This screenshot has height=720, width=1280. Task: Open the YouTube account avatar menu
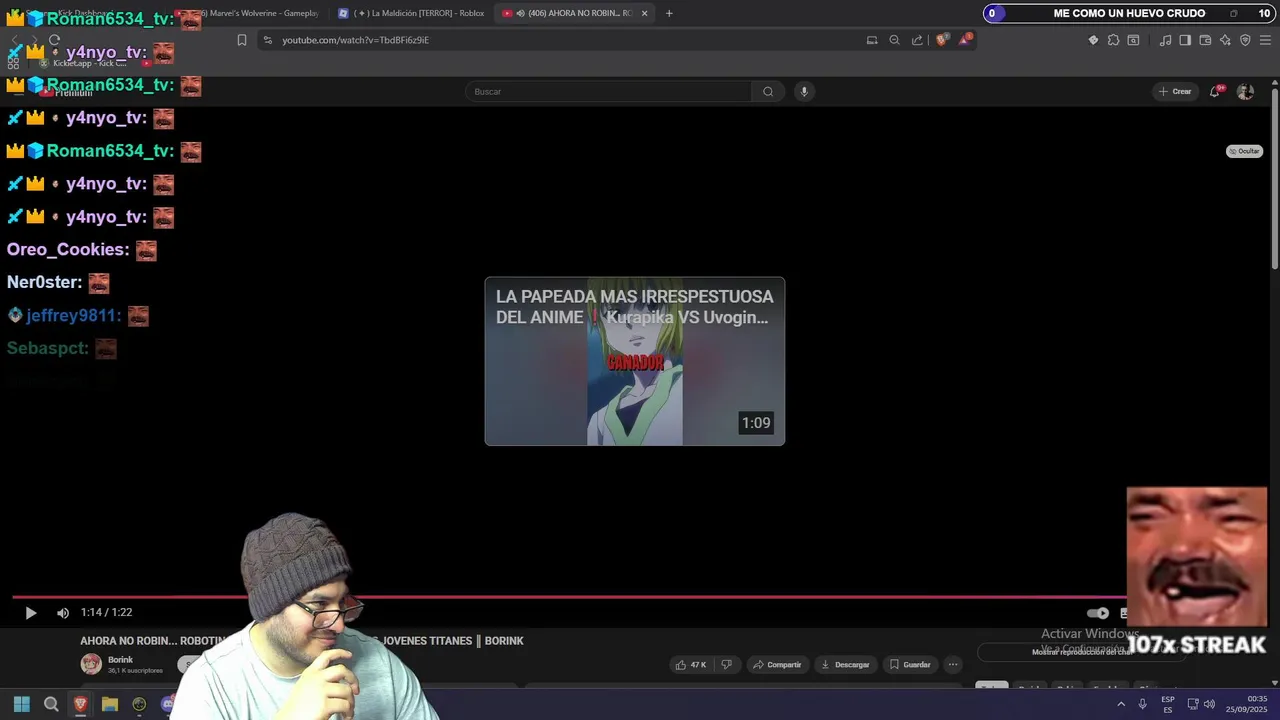(1245, 92)
